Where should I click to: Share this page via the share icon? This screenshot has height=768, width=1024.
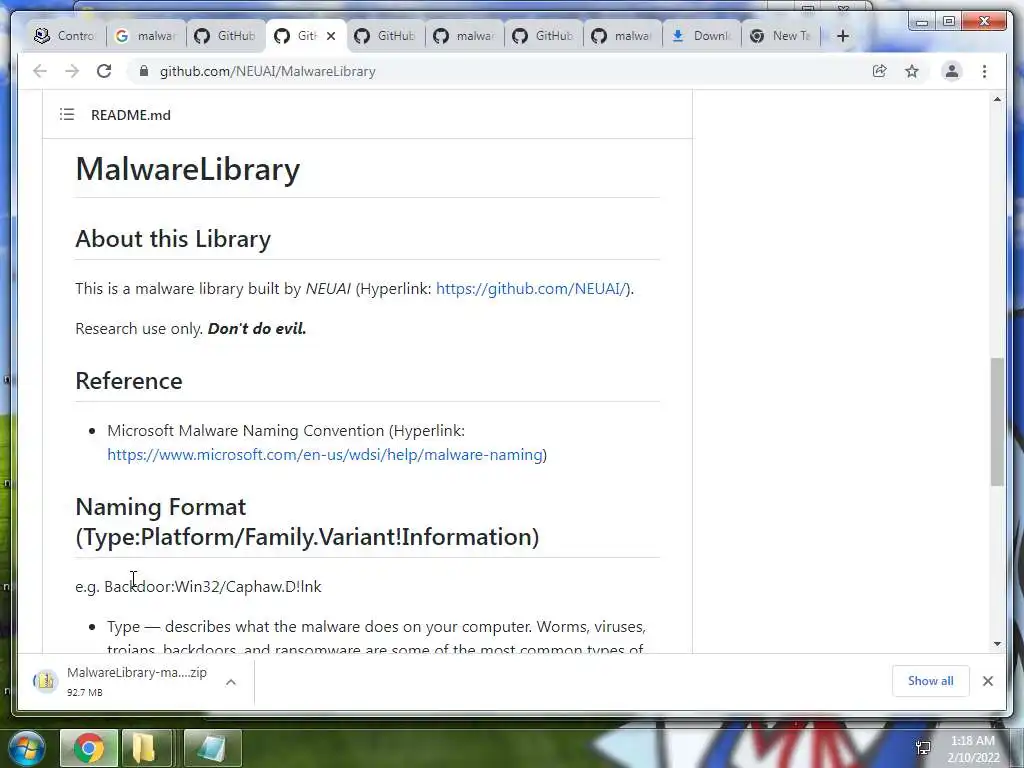coord(880,71)
